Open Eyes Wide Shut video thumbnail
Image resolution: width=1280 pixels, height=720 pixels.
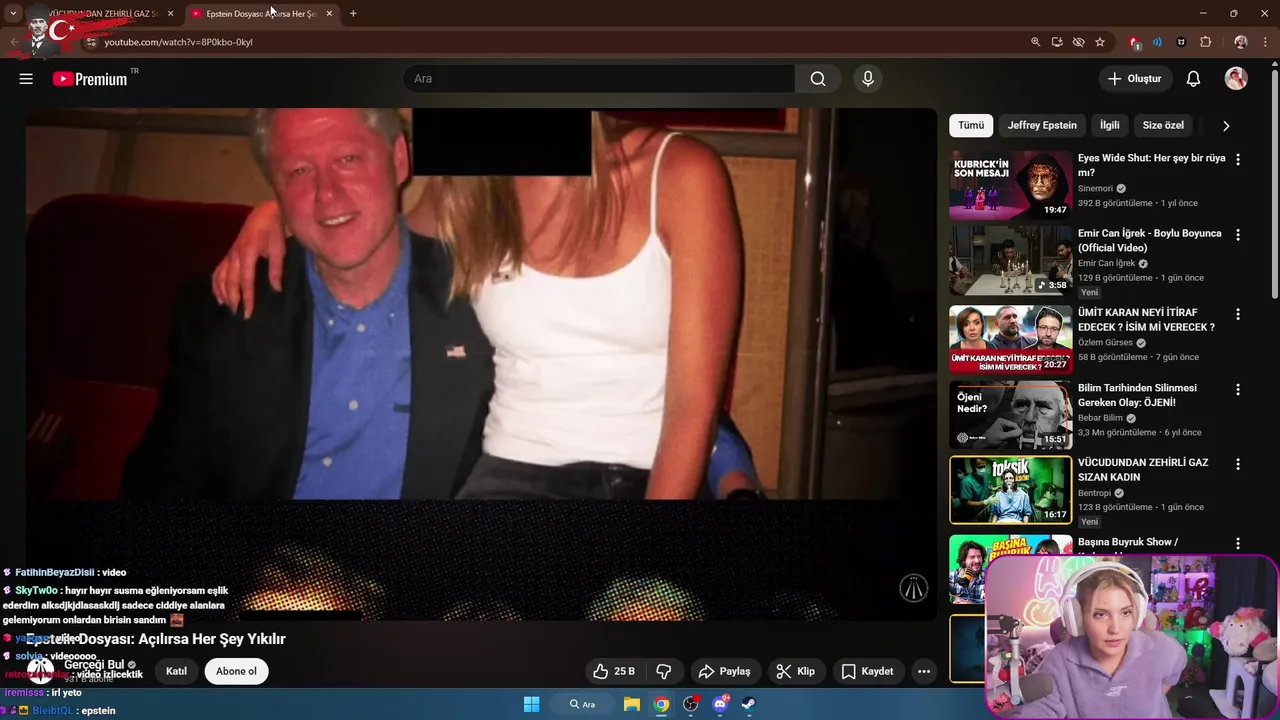pyautogui.click(x=1010, y=185)
